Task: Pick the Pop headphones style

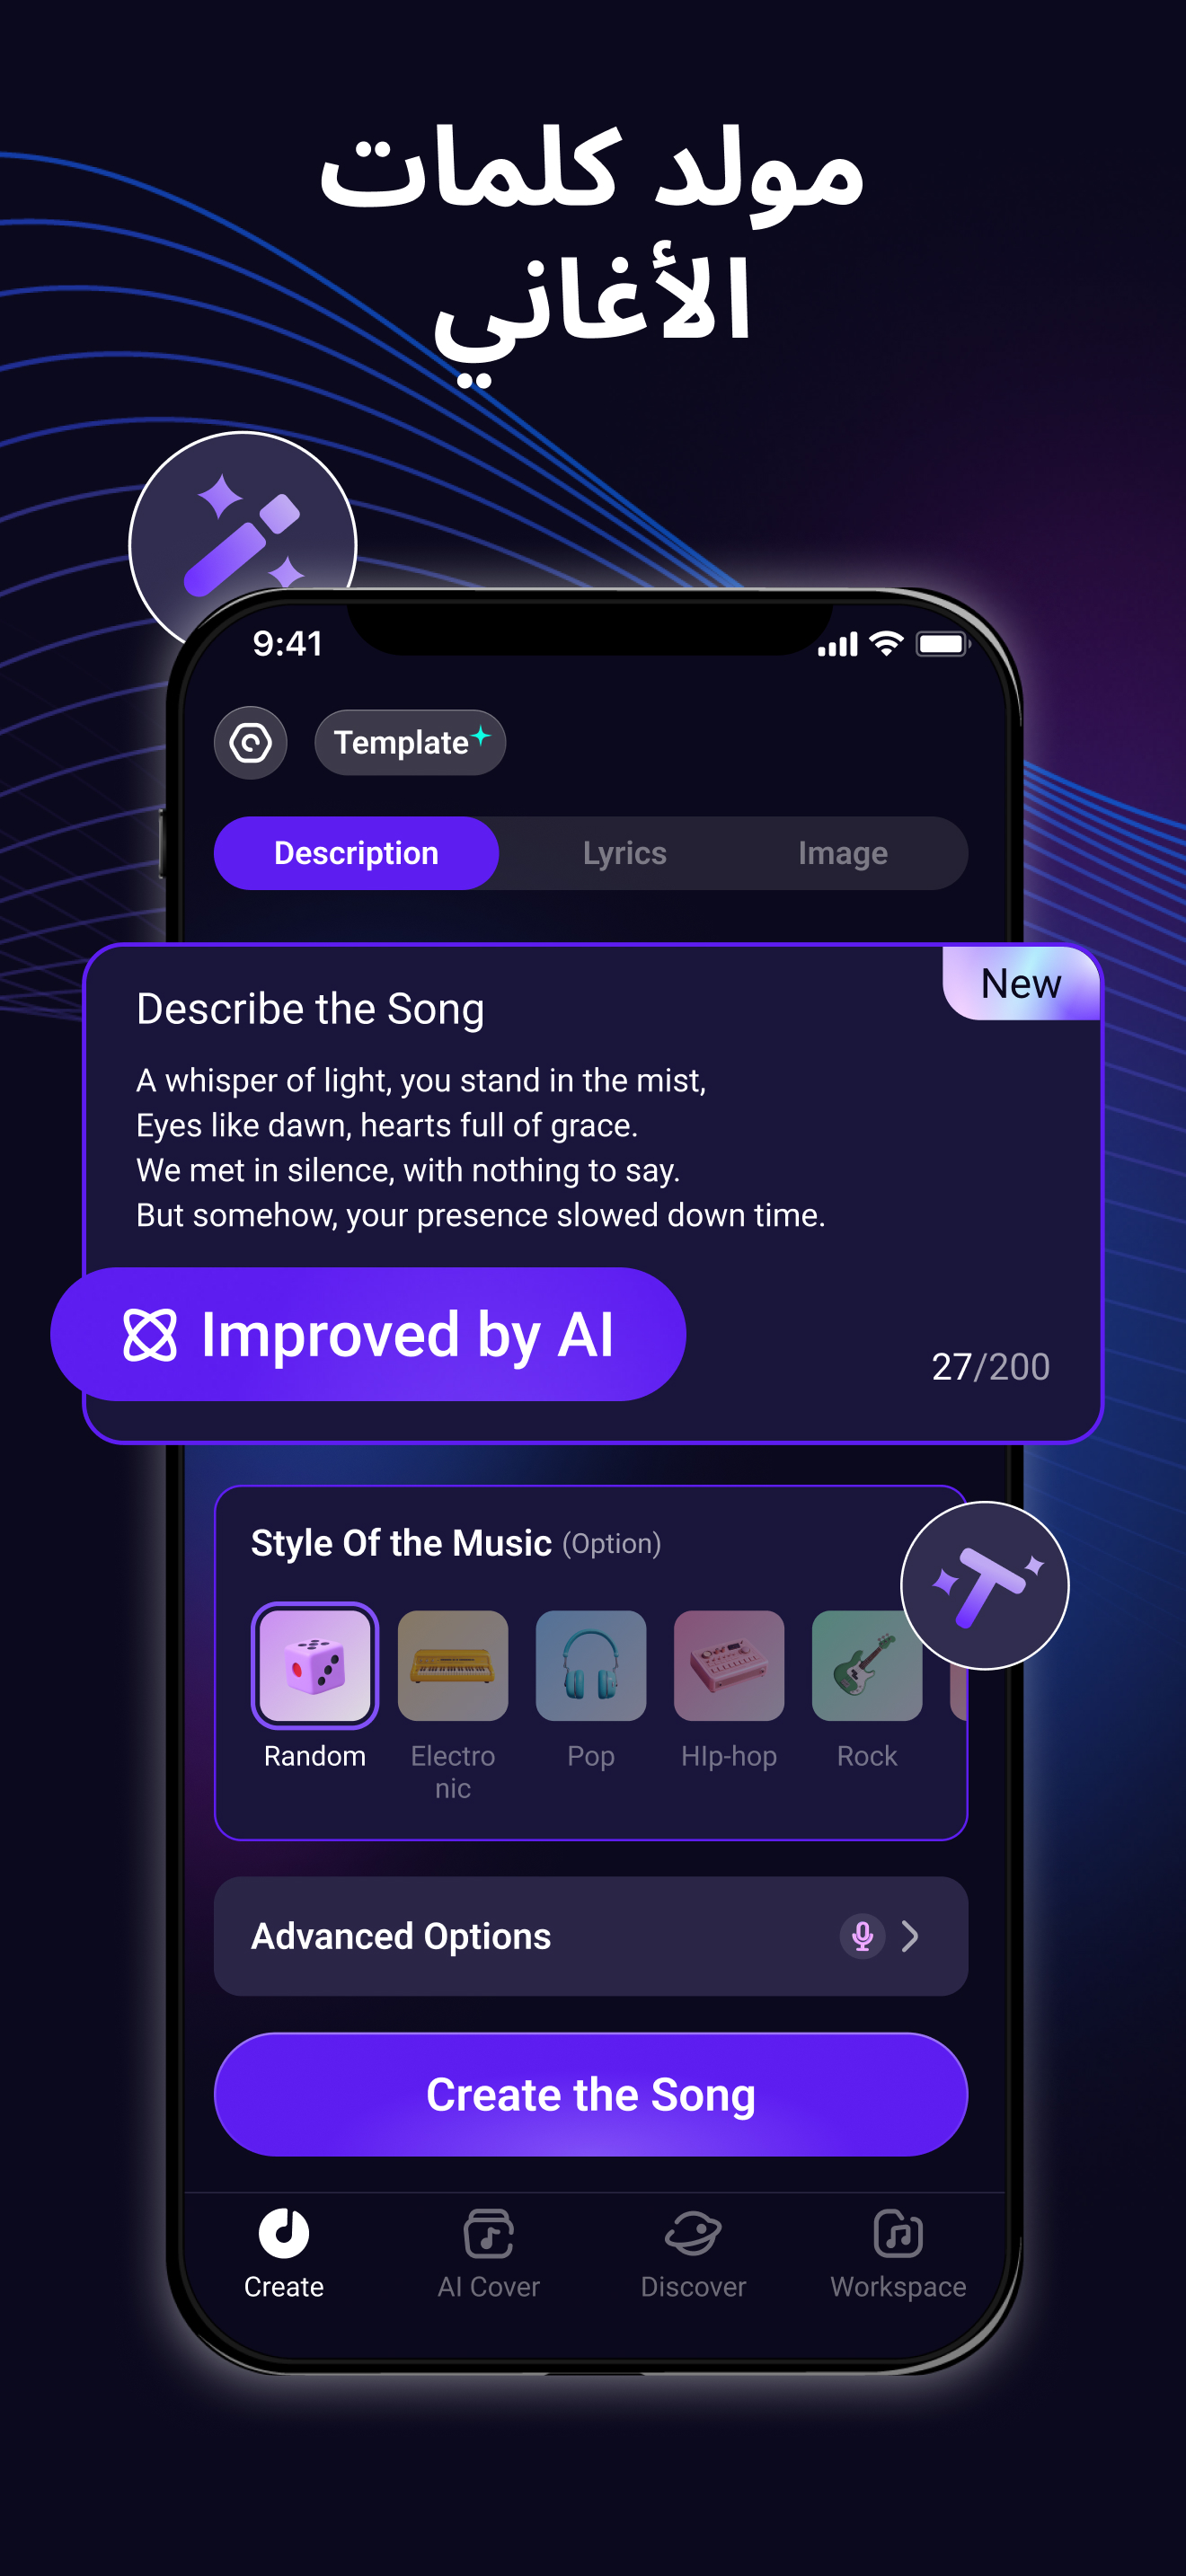Action: tap(591, 1666)
